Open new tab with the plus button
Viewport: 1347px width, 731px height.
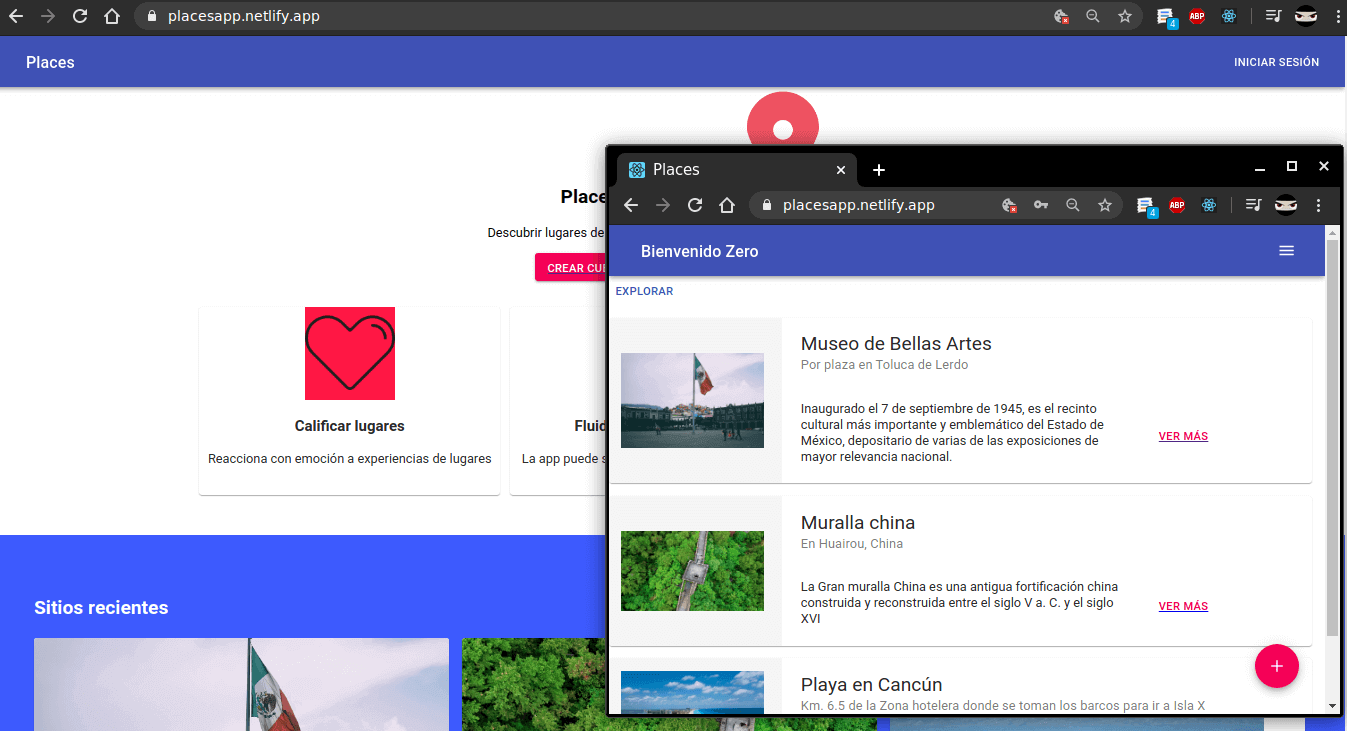coord(879,170)
